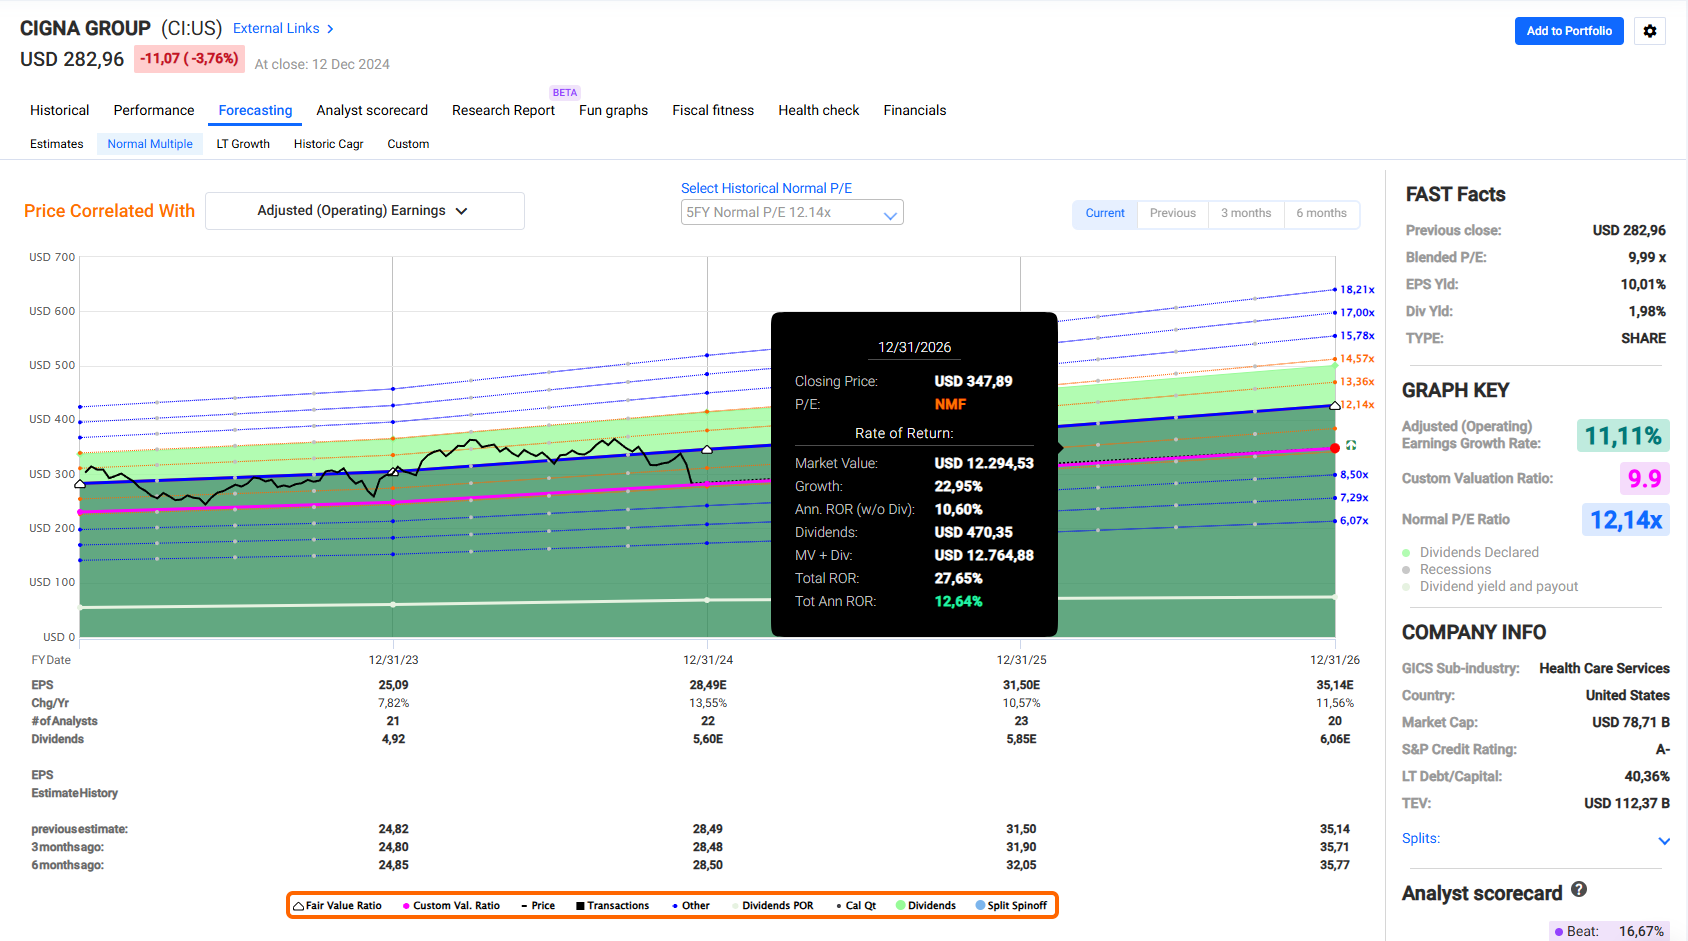Select the LT Growth sub-tab
1688x941 pixels.
coord(243,144)
